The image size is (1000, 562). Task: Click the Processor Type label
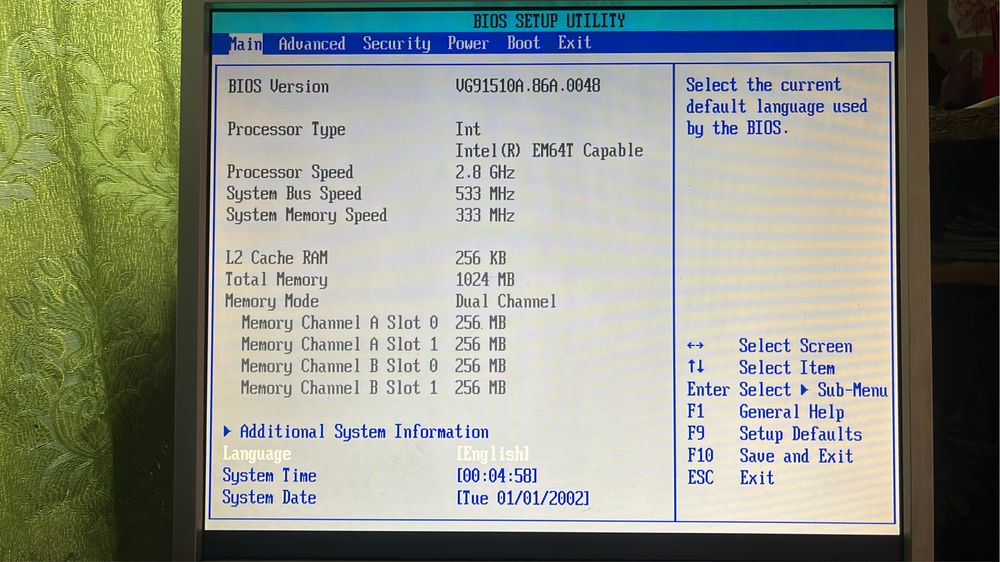pos(286,129)
